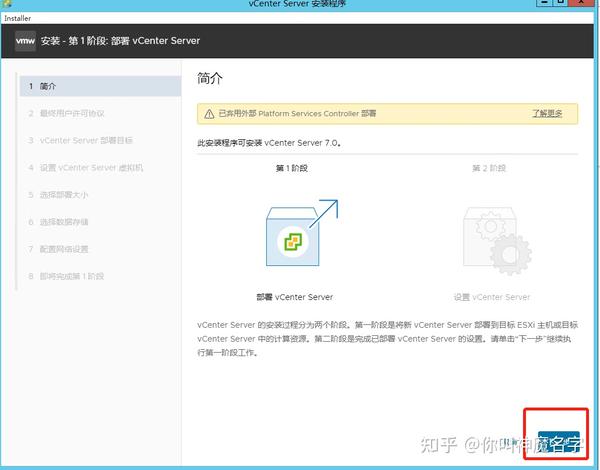This screenshot has width=600, height=470.
Task: Click the greyed Stage 2 gears setup icon
Action: click(497, 240)
